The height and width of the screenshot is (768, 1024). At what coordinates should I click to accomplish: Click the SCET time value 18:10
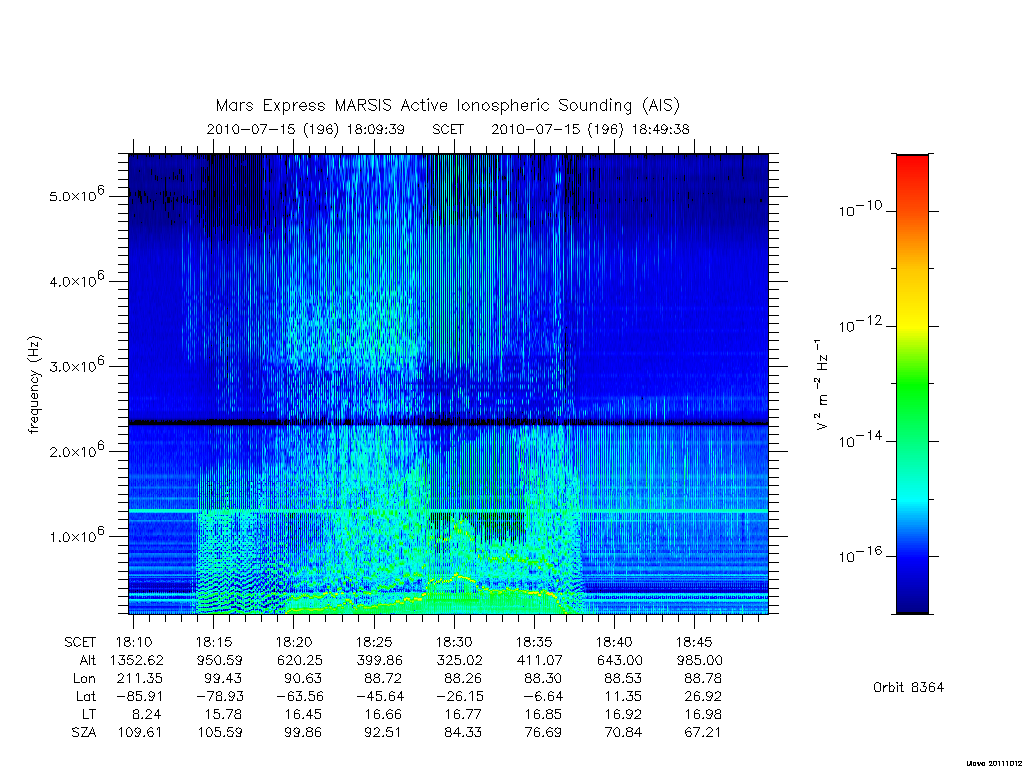click(x=134, y=642)
